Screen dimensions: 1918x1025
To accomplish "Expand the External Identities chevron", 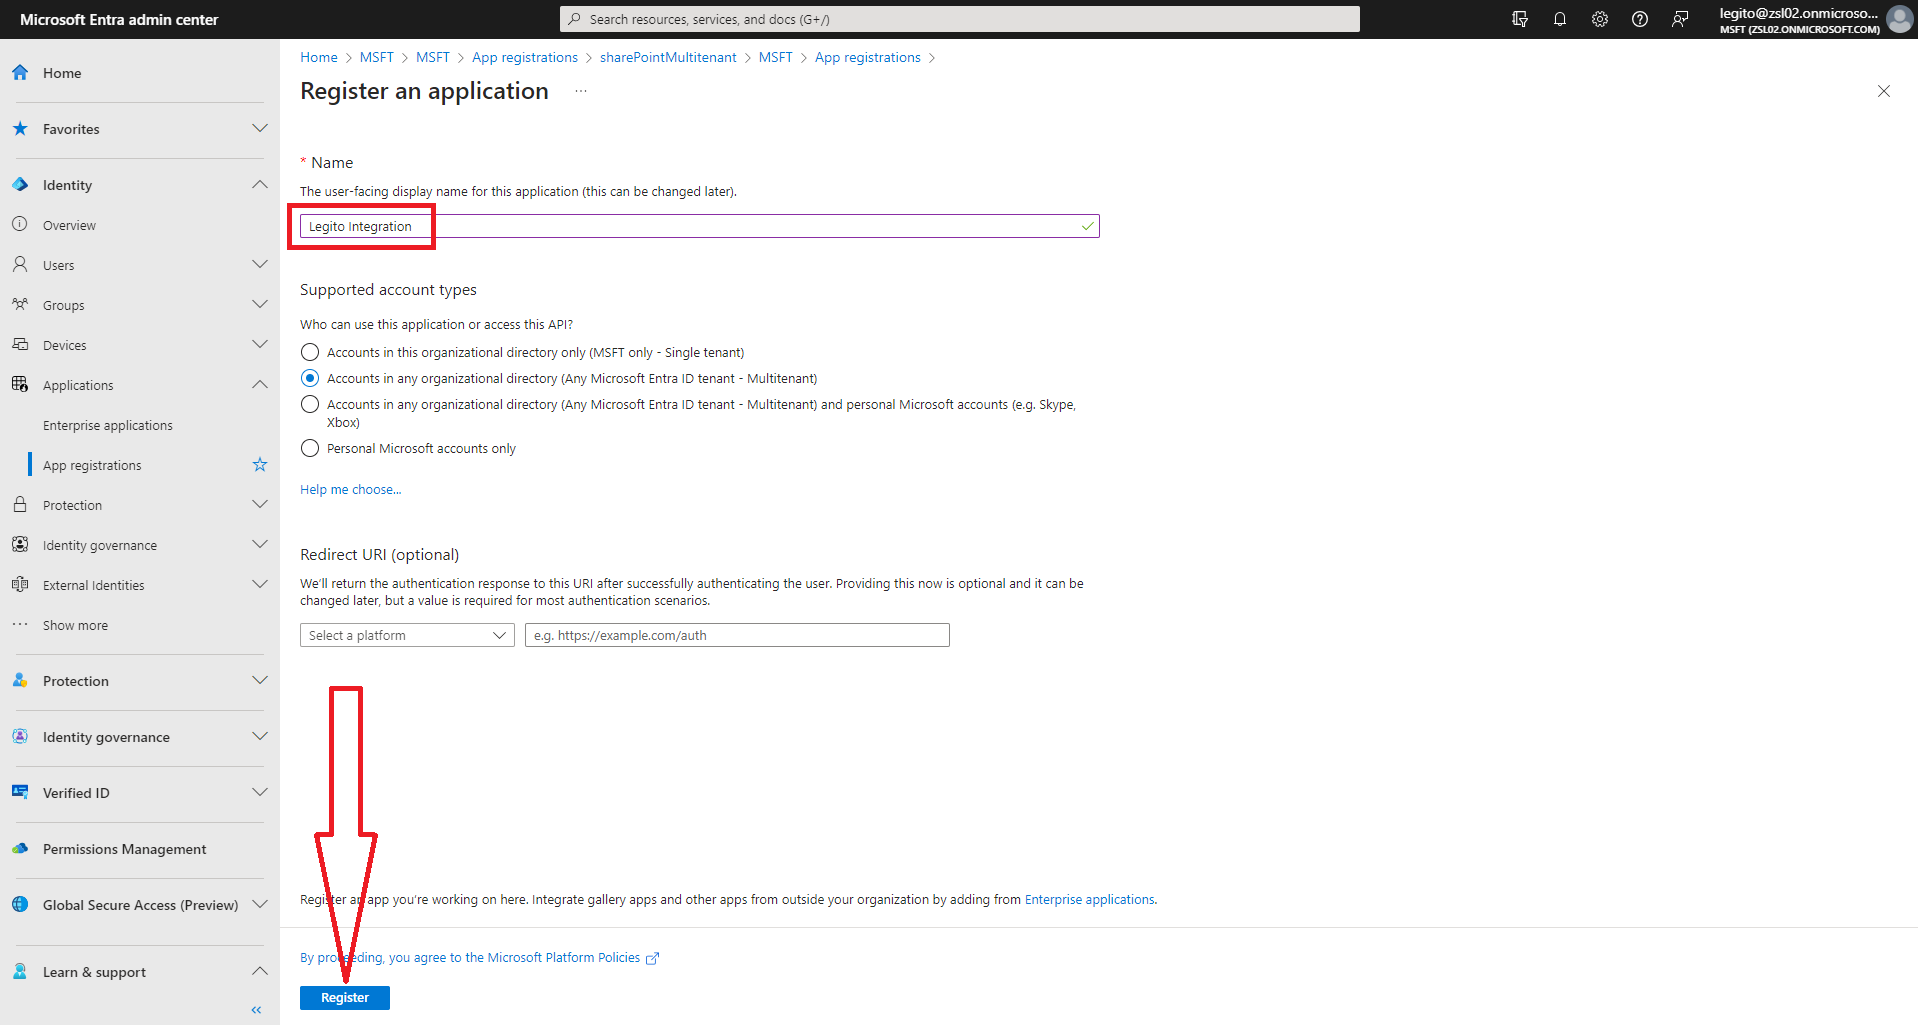I will point(260,584).
